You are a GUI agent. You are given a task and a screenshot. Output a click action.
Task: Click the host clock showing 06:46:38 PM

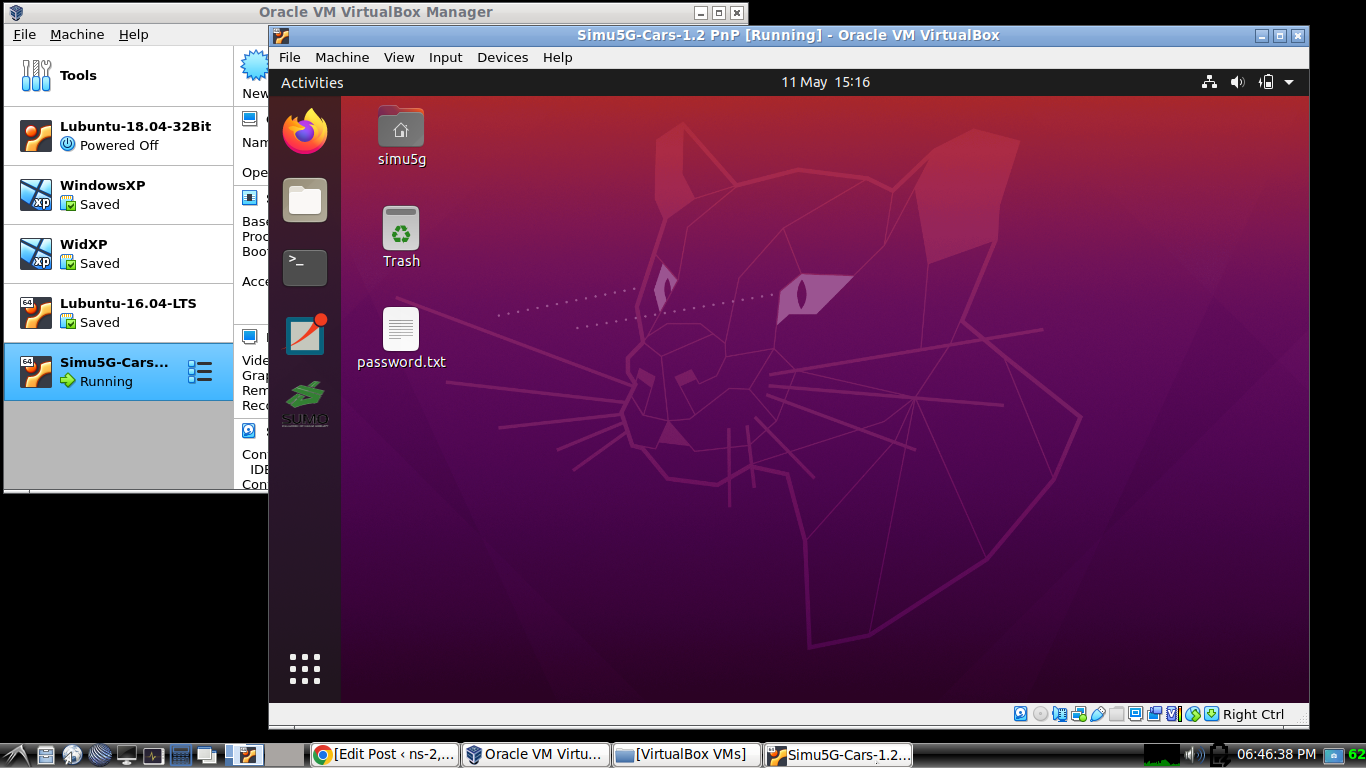tap(1276, 754)
